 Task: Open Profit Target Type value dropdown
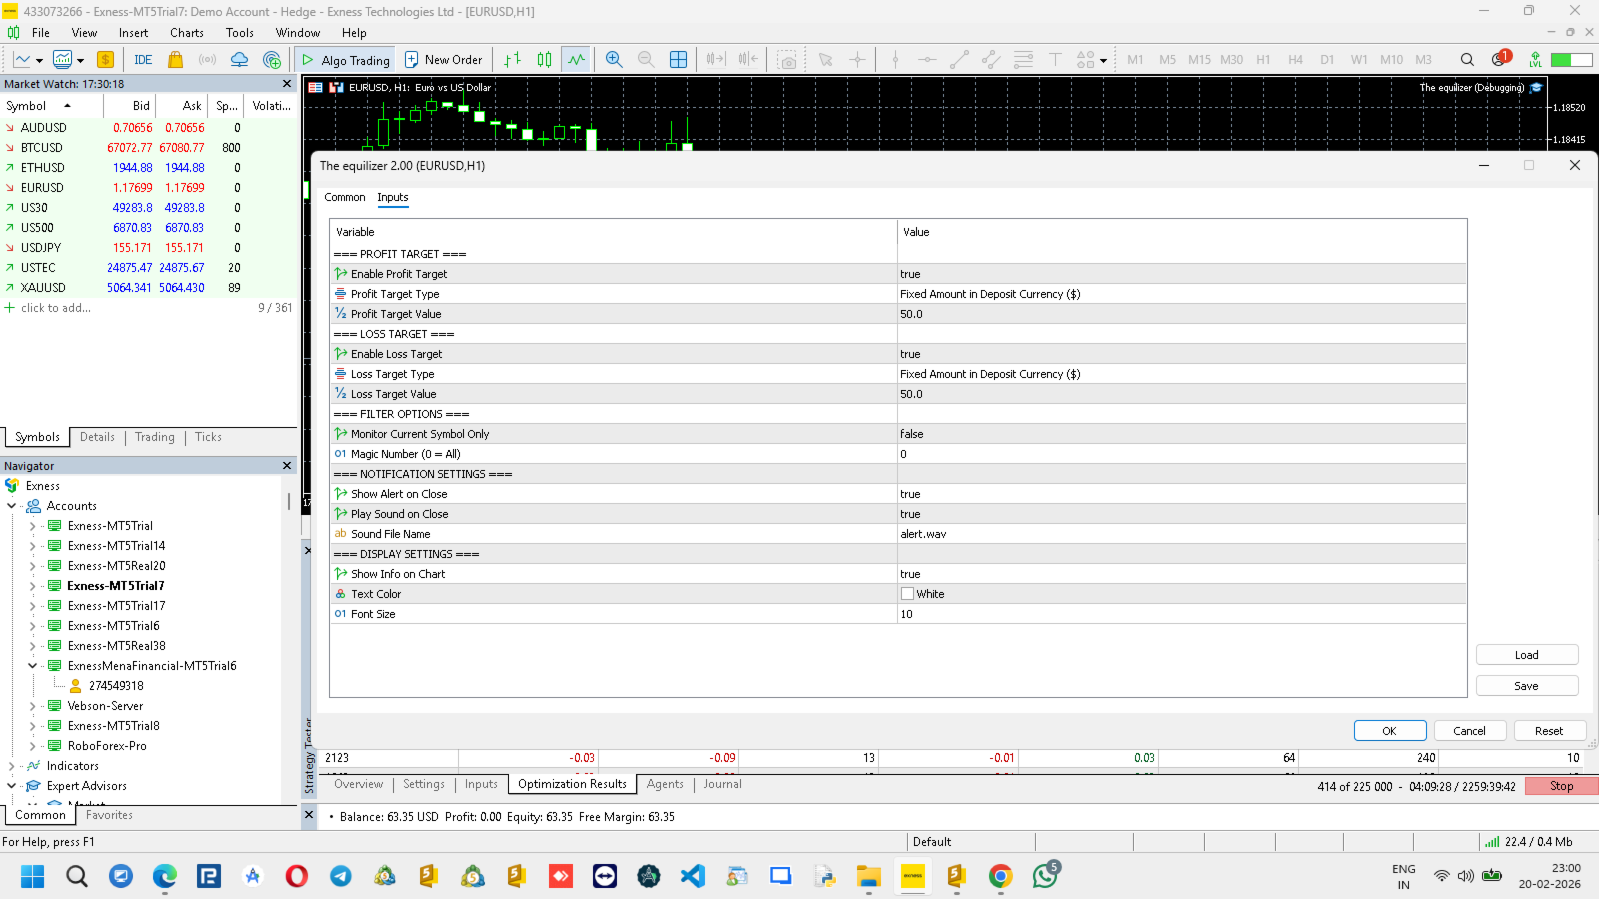[1182, 294]
